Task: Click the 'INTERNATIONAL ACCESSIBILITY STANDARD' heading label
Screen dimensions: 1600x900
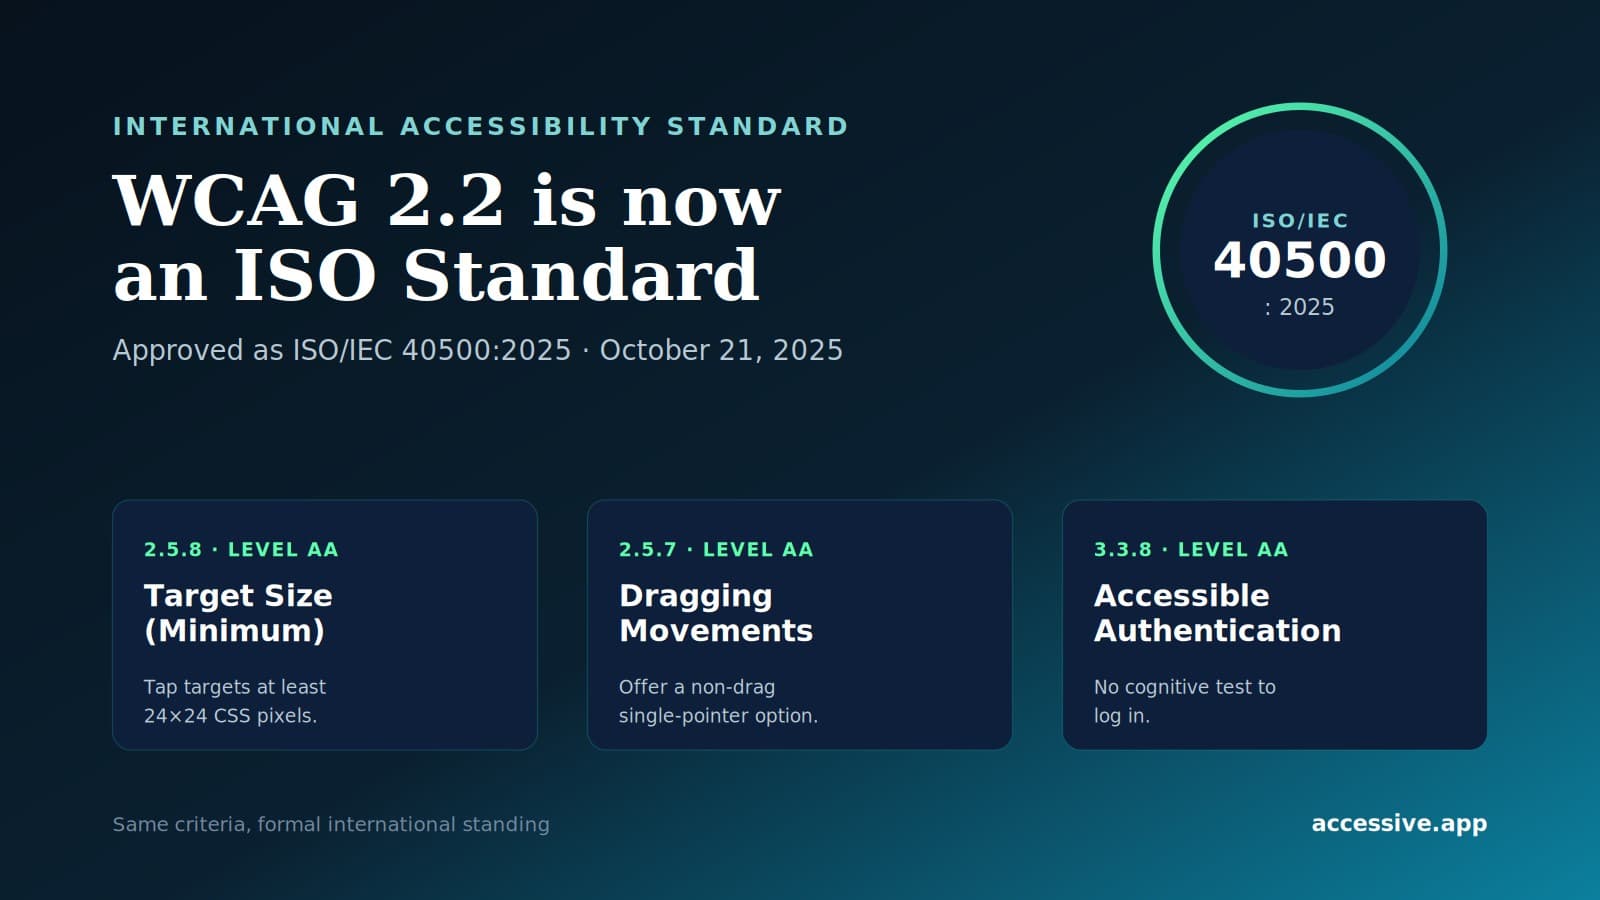Action: 480,127
